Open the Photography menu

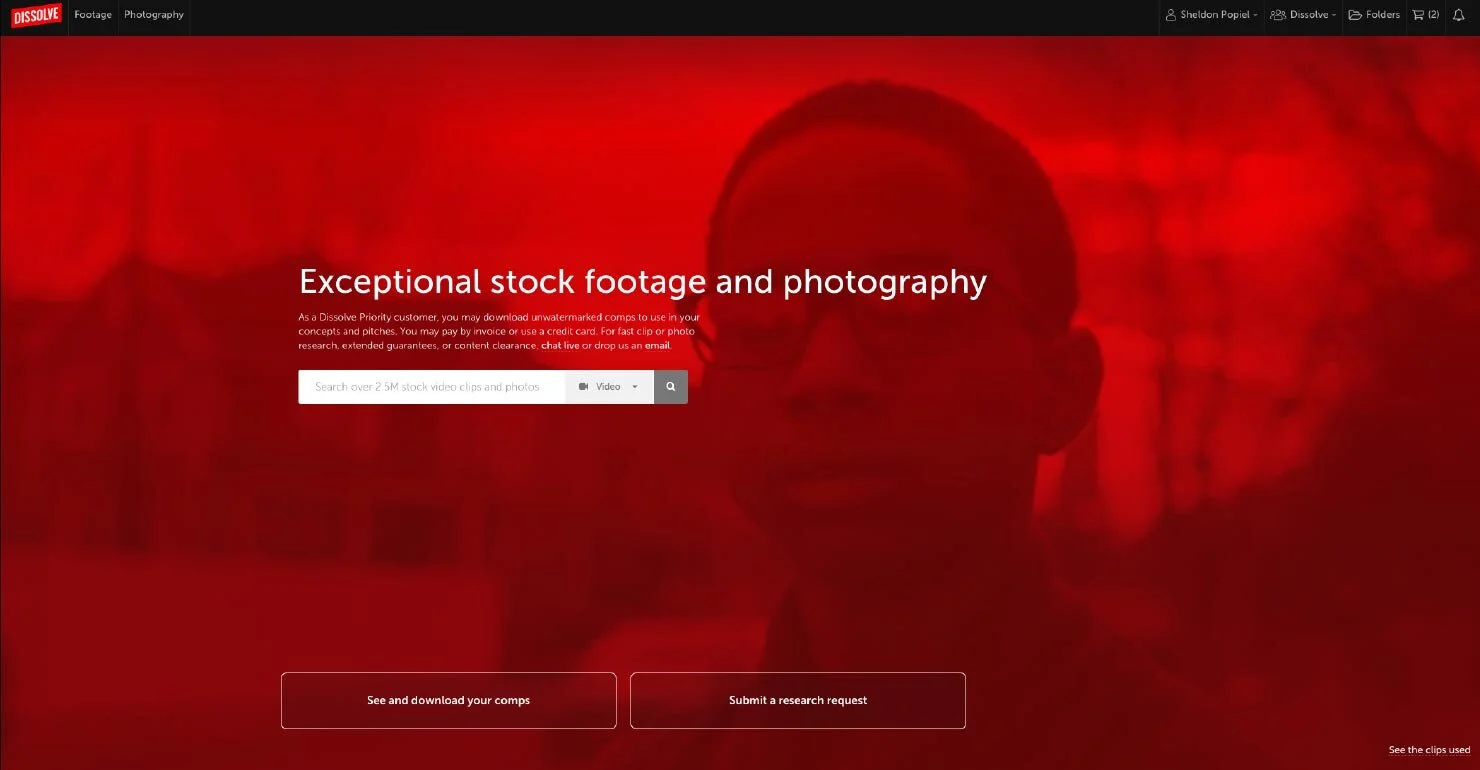pyautogui.click(x=154, y=15)
